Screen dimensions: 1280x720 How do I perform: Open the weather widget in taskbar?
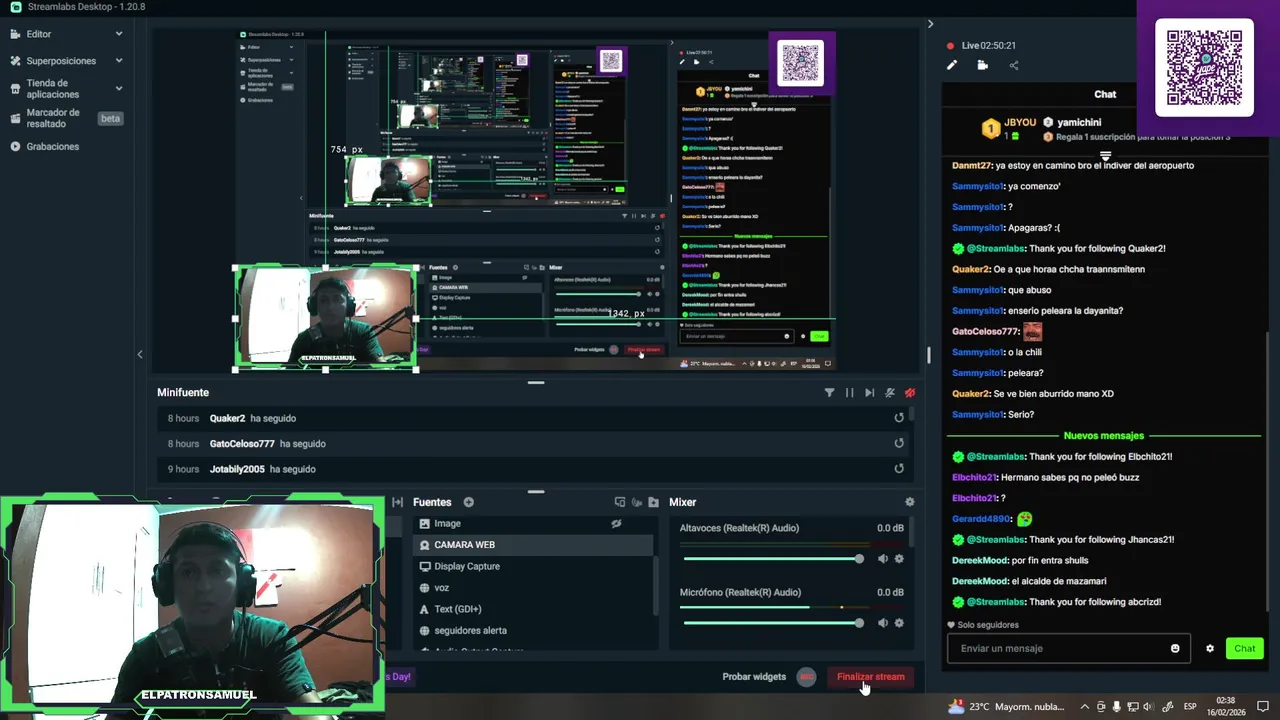(x=1006, y=706)
